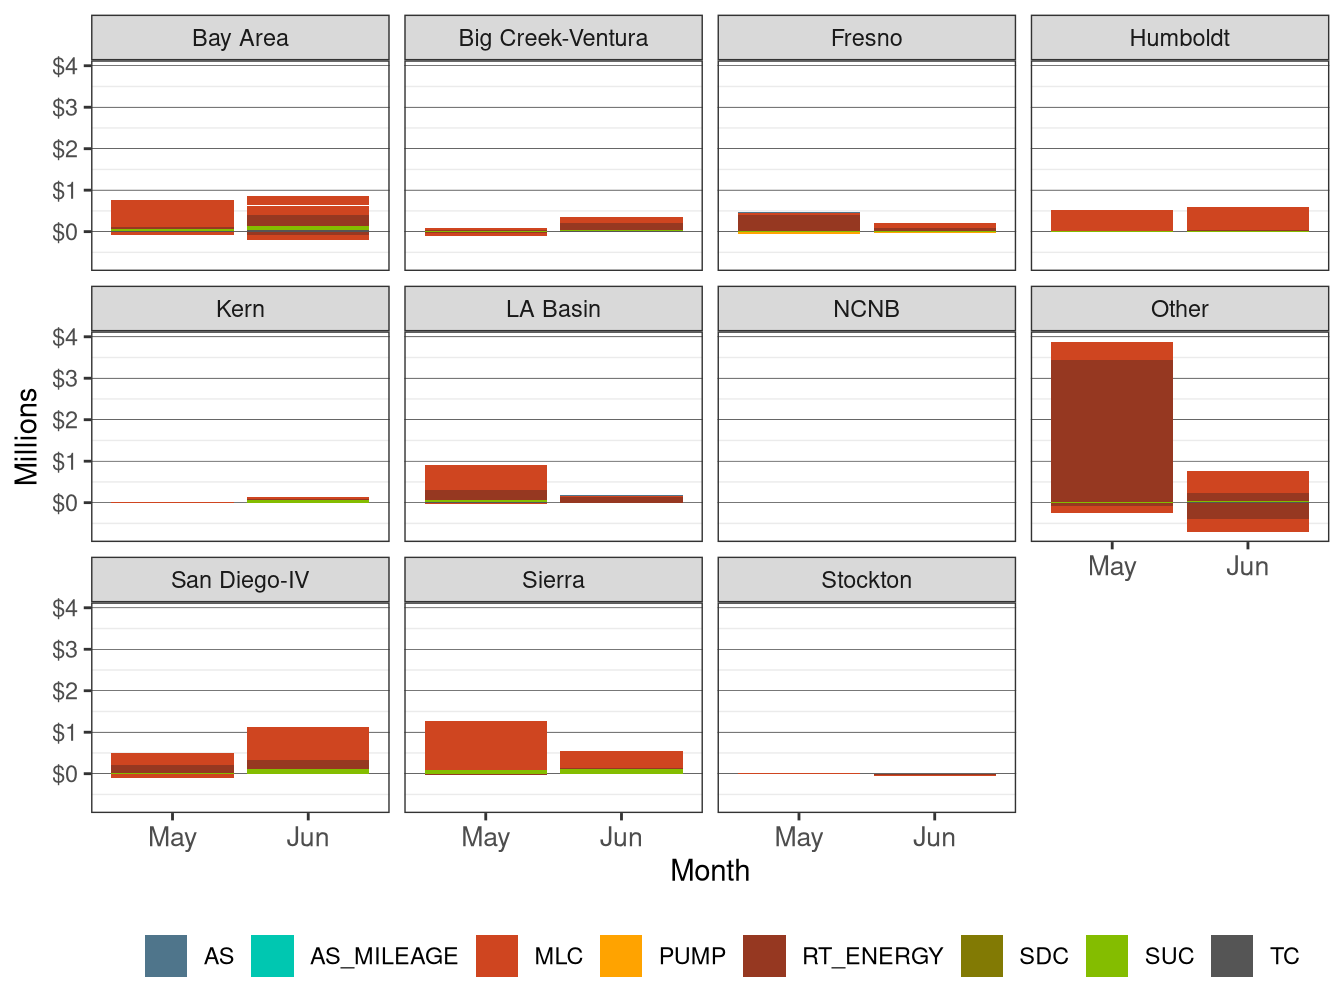Click the Jun bar in Sierra panel

621,762
